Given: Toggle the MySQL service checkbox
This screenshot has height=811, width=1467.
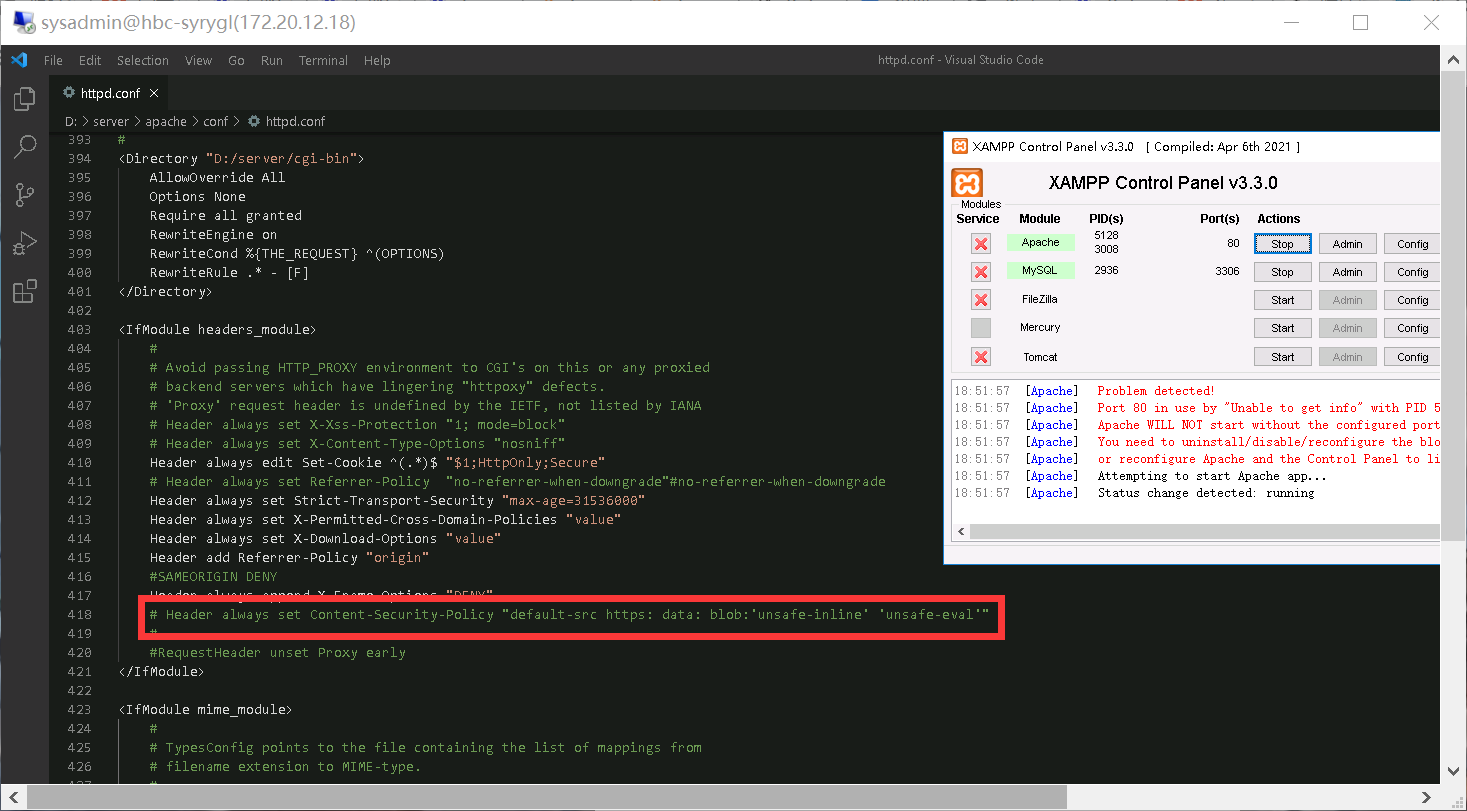Looking at the screenshot, I should (981, 271).
